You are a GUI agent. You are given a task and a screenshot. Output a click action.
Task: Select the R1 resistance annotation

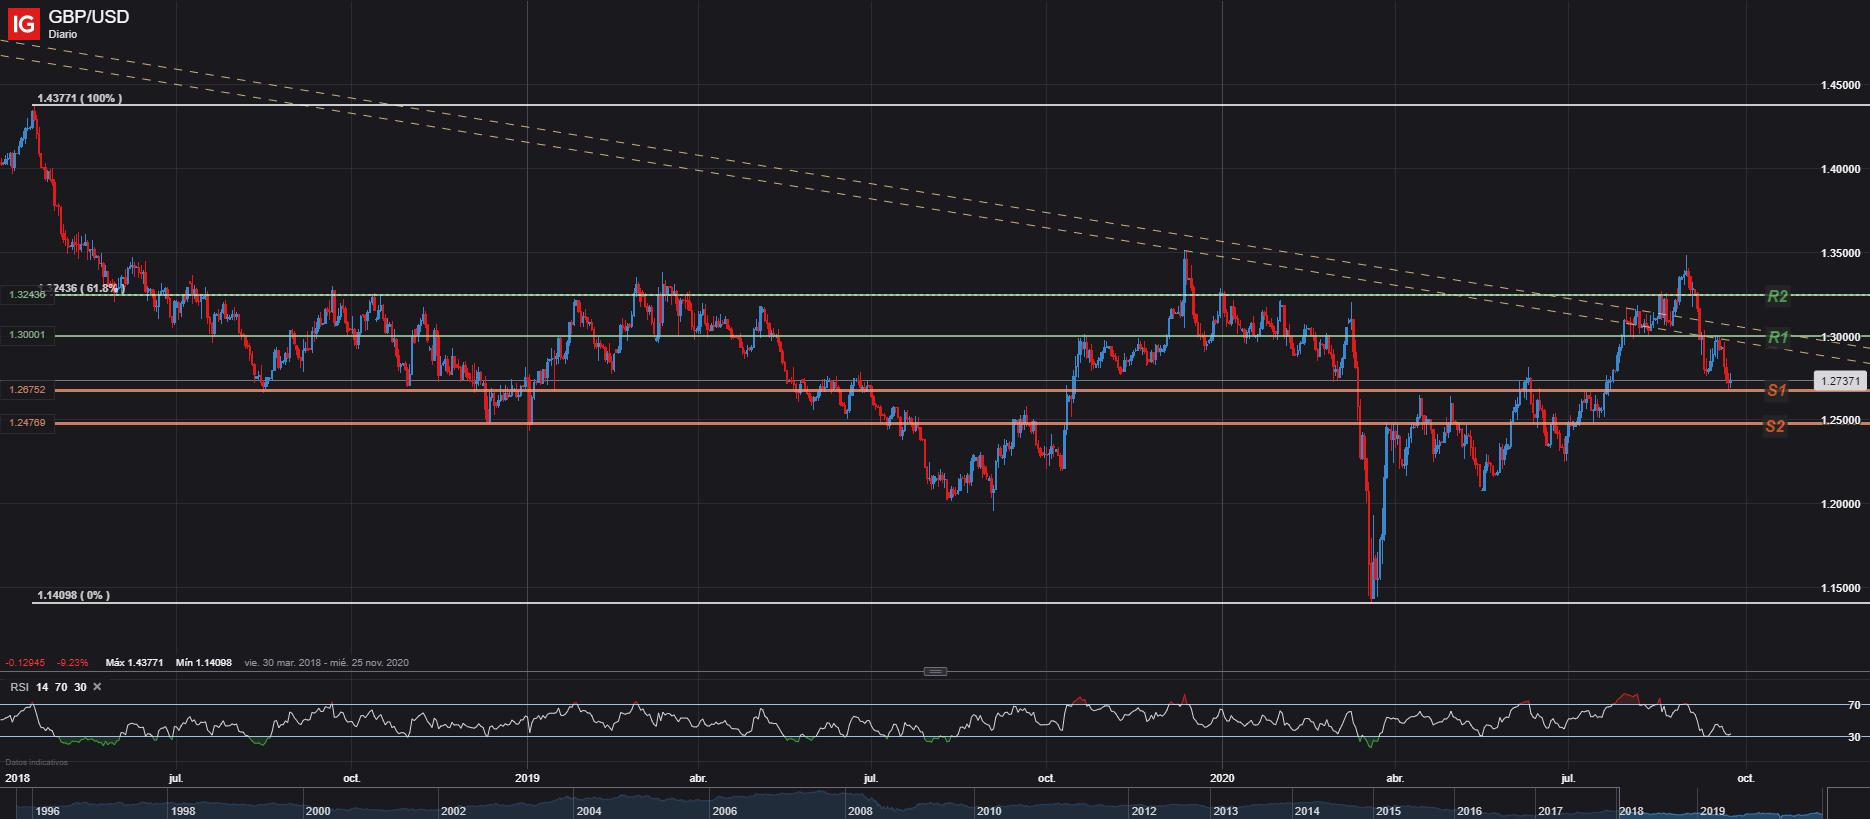pos(1778,337)
